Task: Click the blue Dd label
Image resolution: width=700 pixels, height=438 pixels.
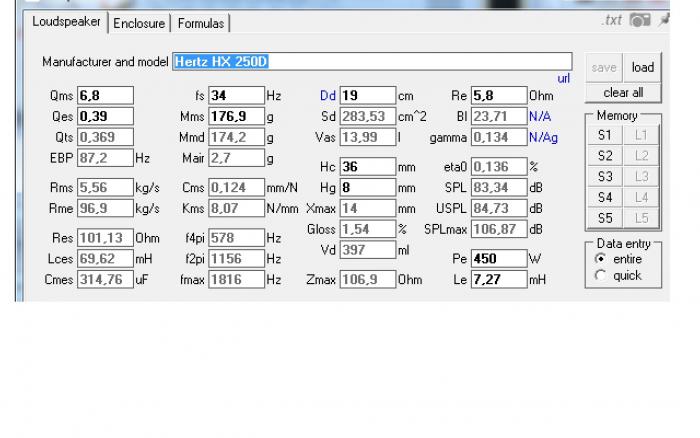Action: [x=328, y=96]
